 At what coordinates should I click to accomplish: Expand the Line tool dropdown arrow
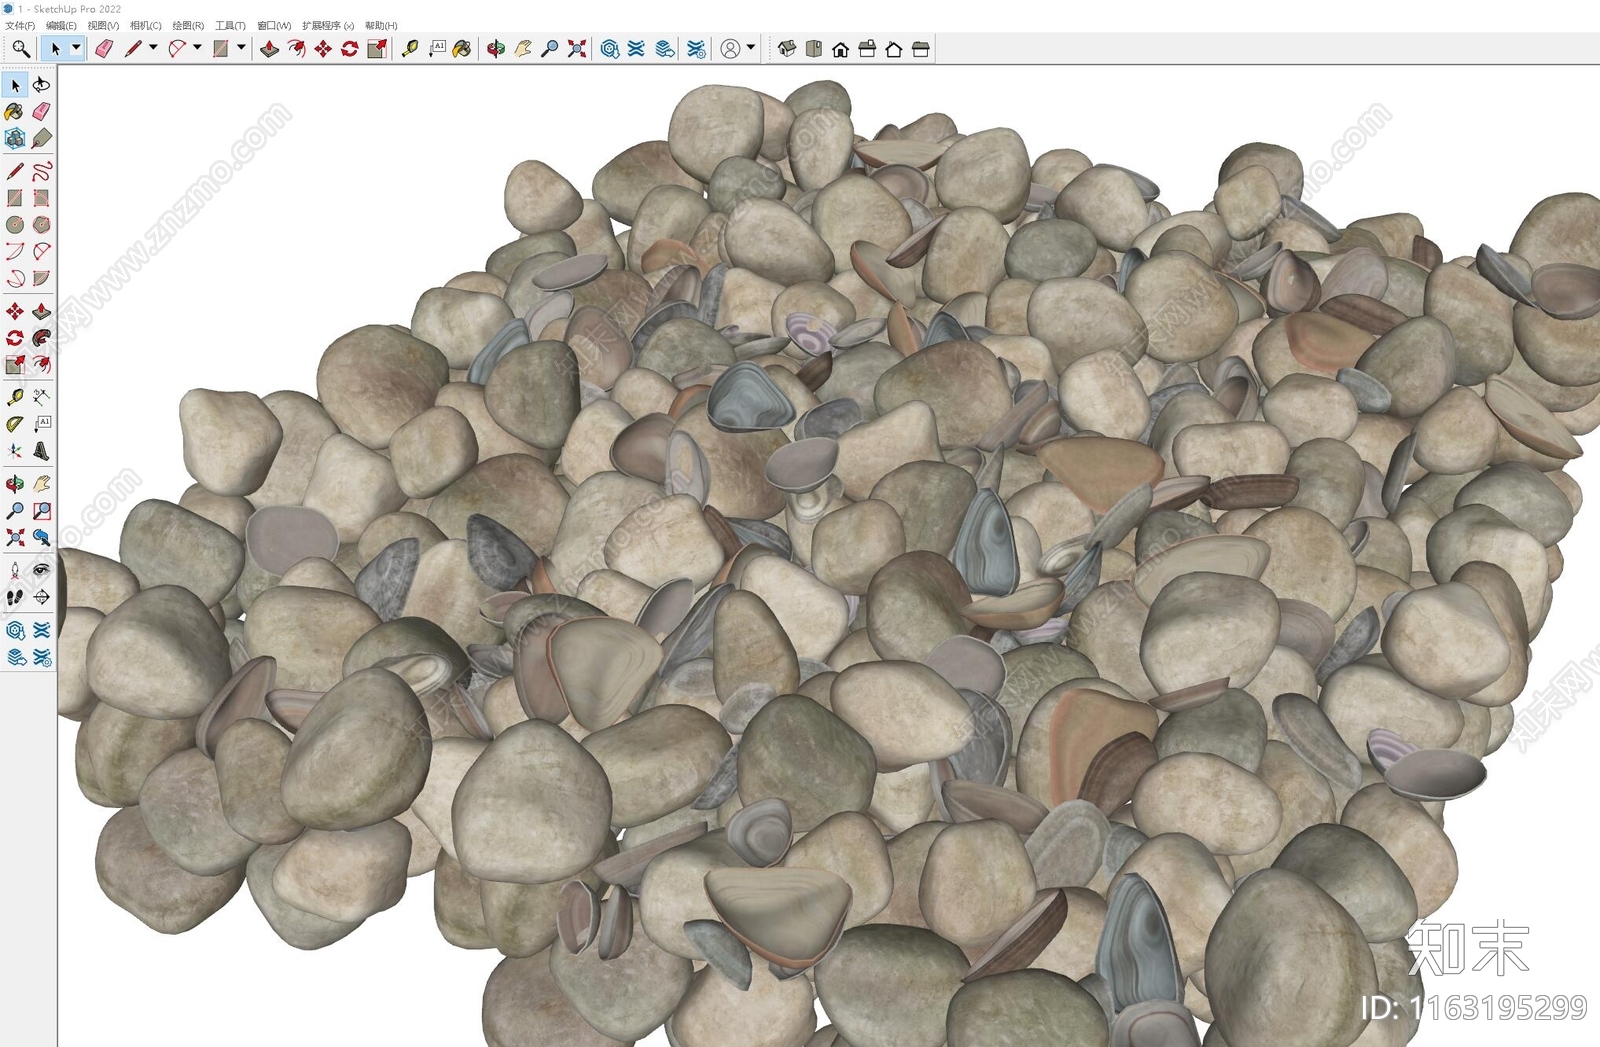153,47
